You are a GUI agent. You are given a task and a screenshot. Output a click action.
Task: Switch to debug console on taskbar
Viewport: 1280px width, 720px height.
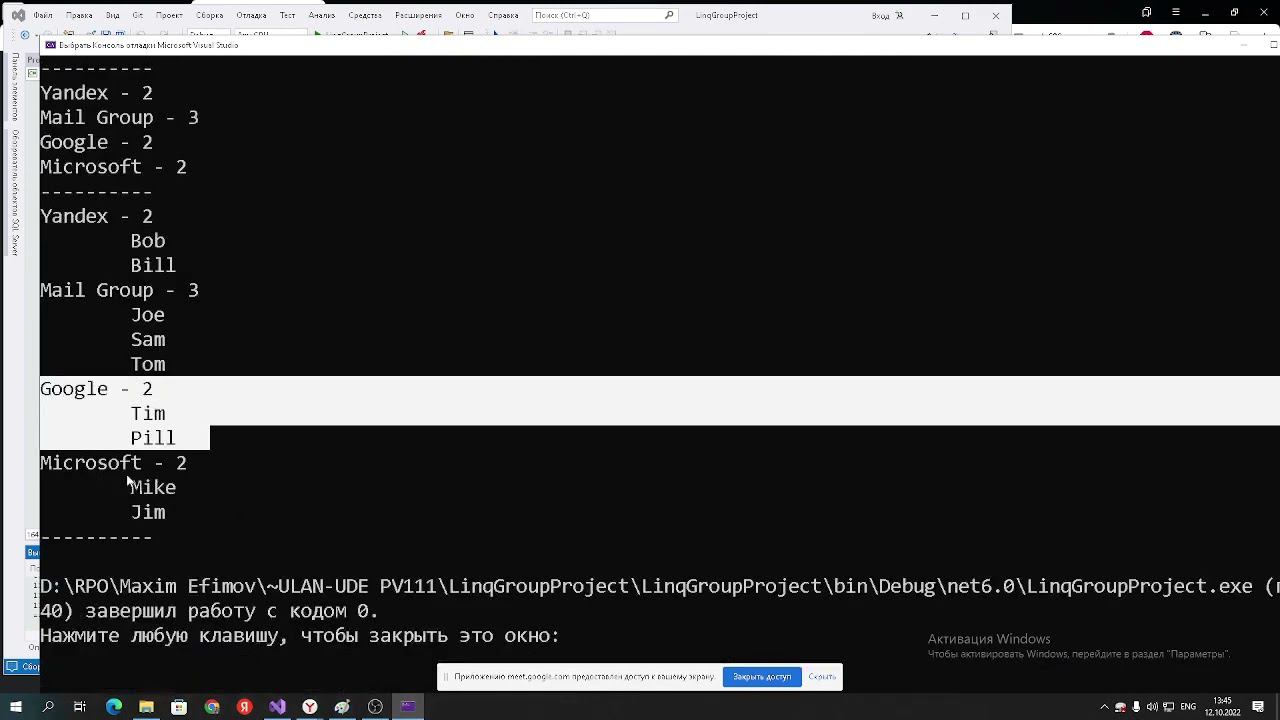tap(408, 707)
